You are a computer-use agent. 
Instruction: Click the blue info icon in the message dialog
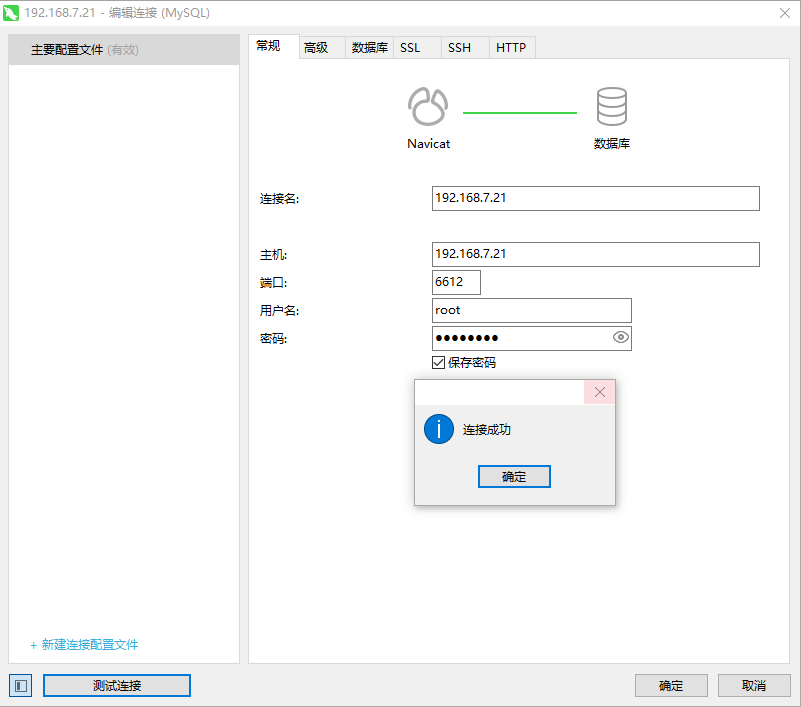[x=439, y=429]
